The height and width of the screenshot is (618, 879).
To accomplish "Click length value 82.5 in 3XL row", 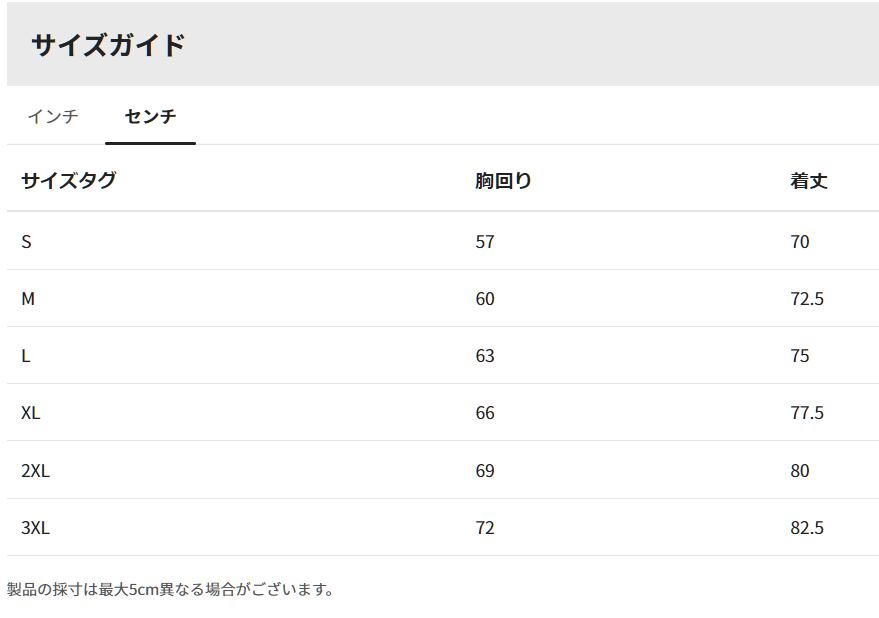I will click(807, 528).
